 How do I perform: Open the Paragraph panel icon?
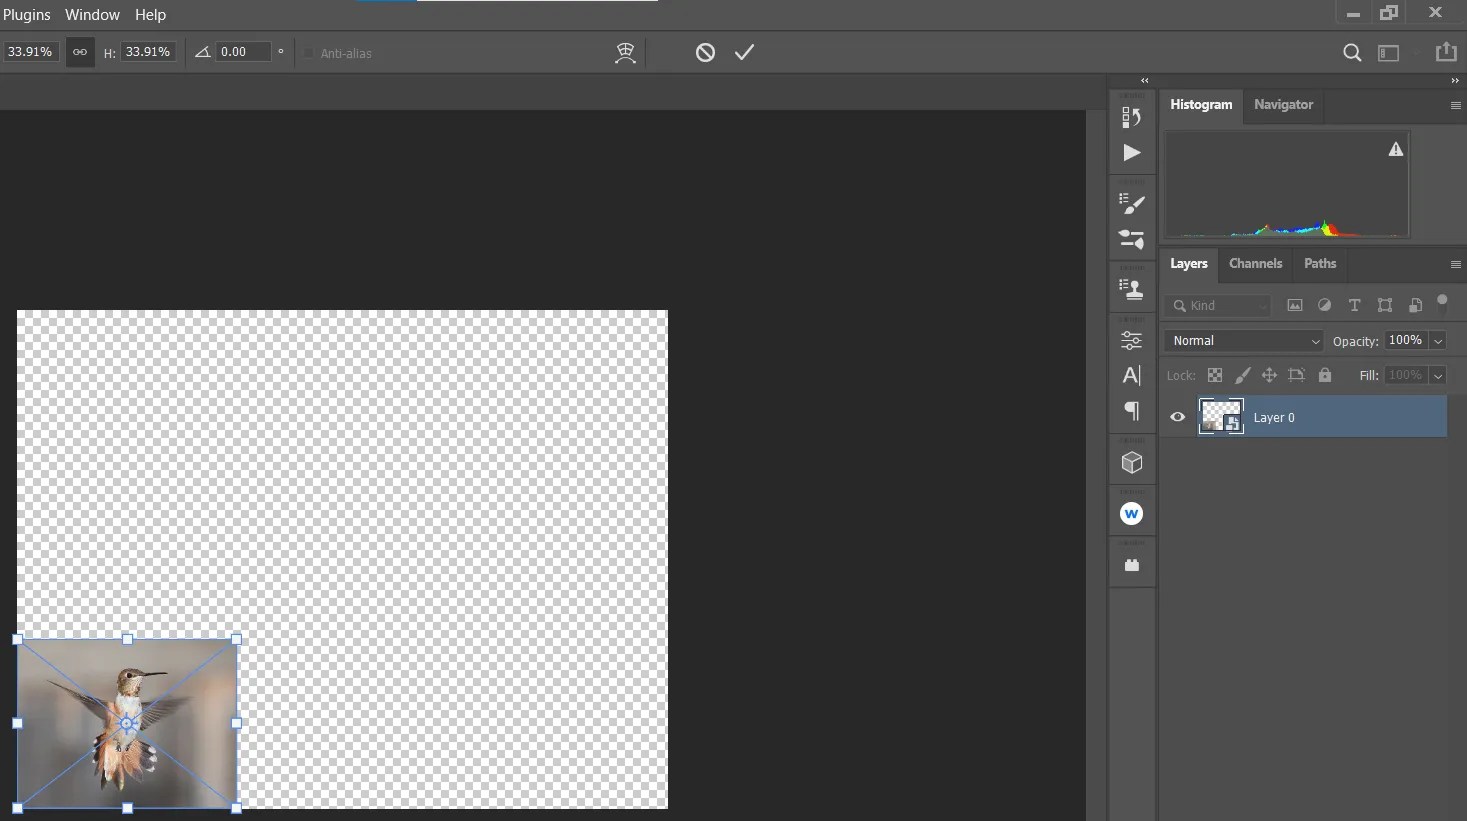(x=1131, y=411)
